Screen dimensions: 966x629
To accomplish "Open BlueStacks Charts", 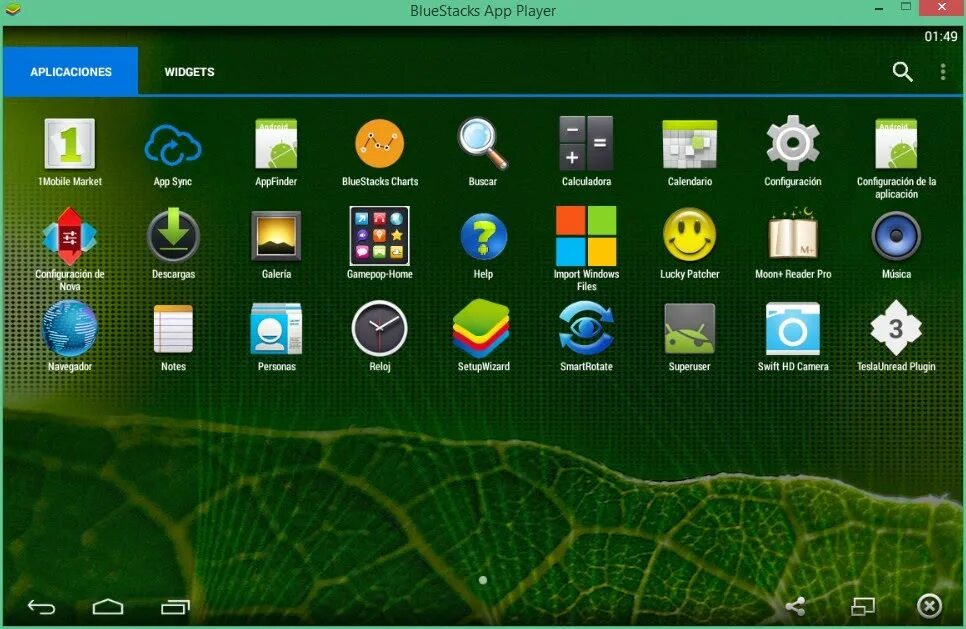I will 379,145.
